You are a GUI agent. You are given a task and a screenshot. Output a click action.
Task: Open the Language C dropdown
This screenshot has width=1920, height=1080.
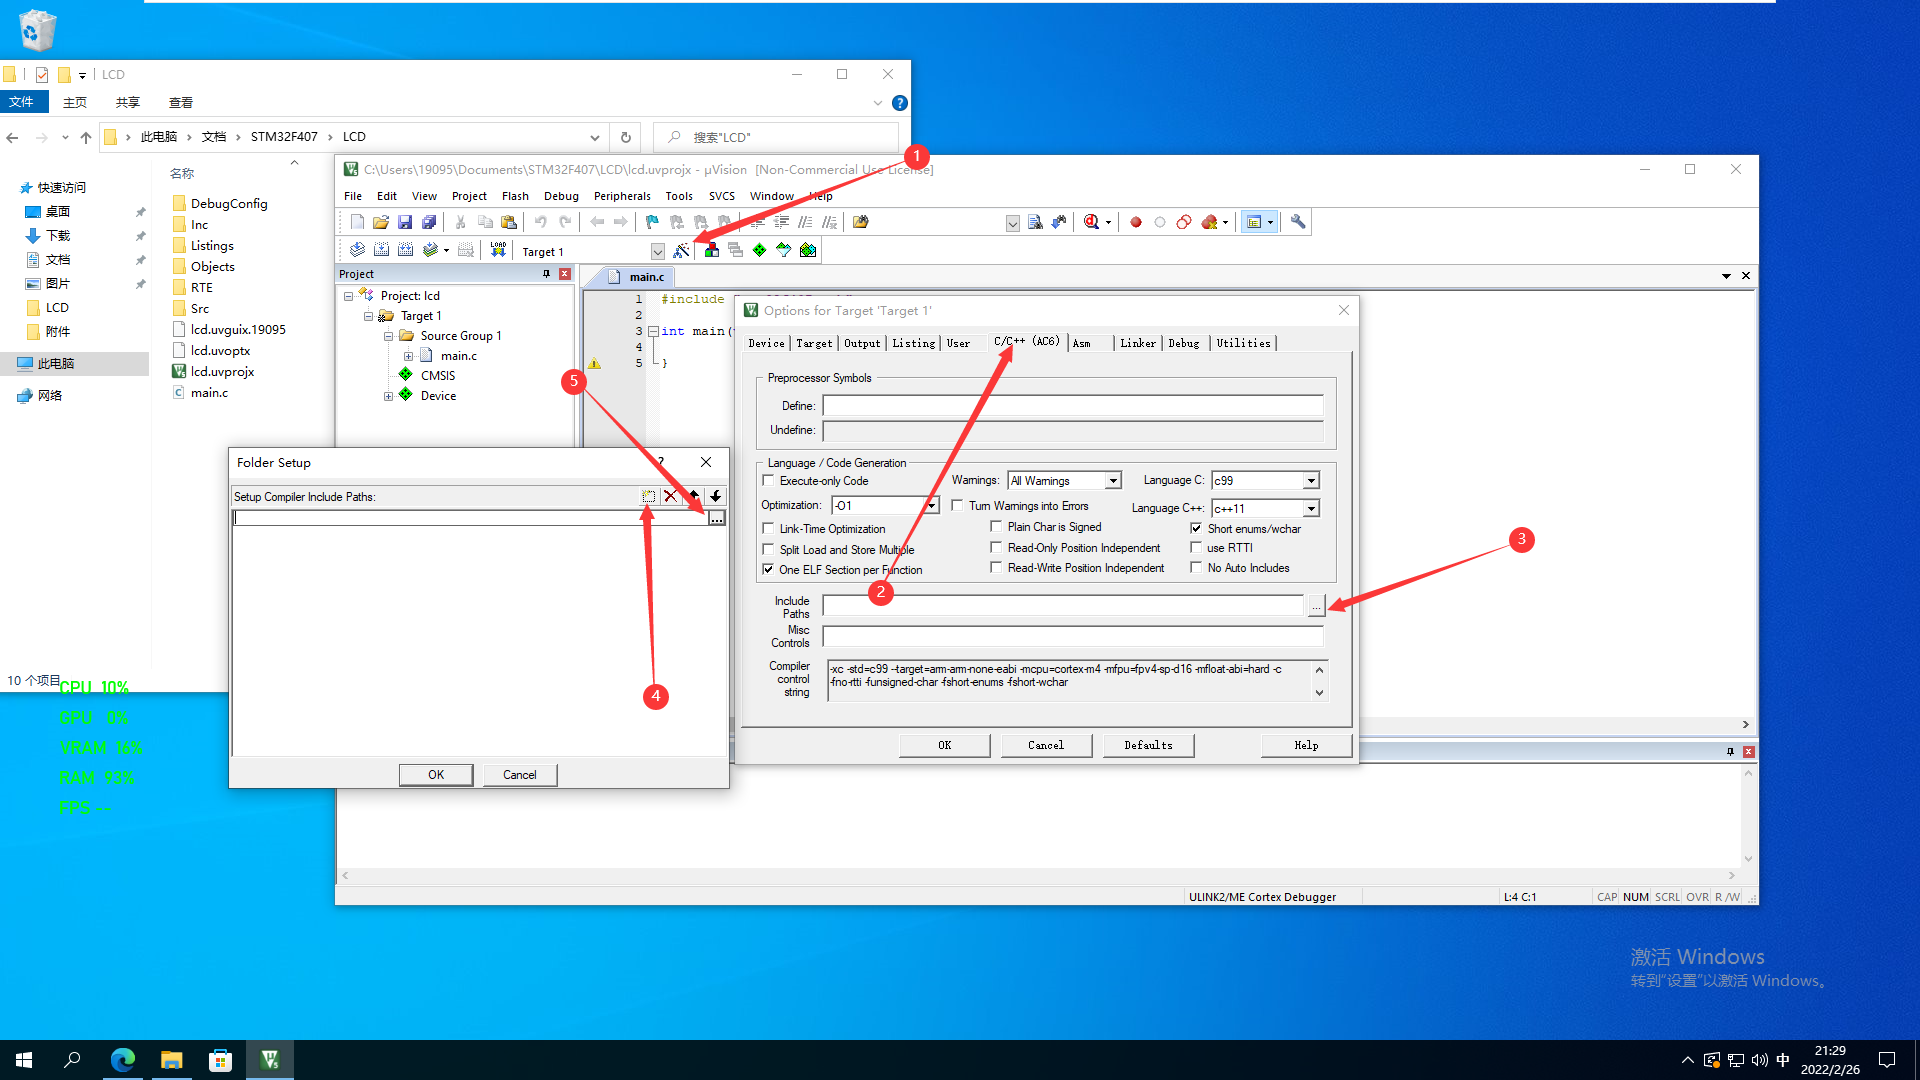[x=1311, y=481]
